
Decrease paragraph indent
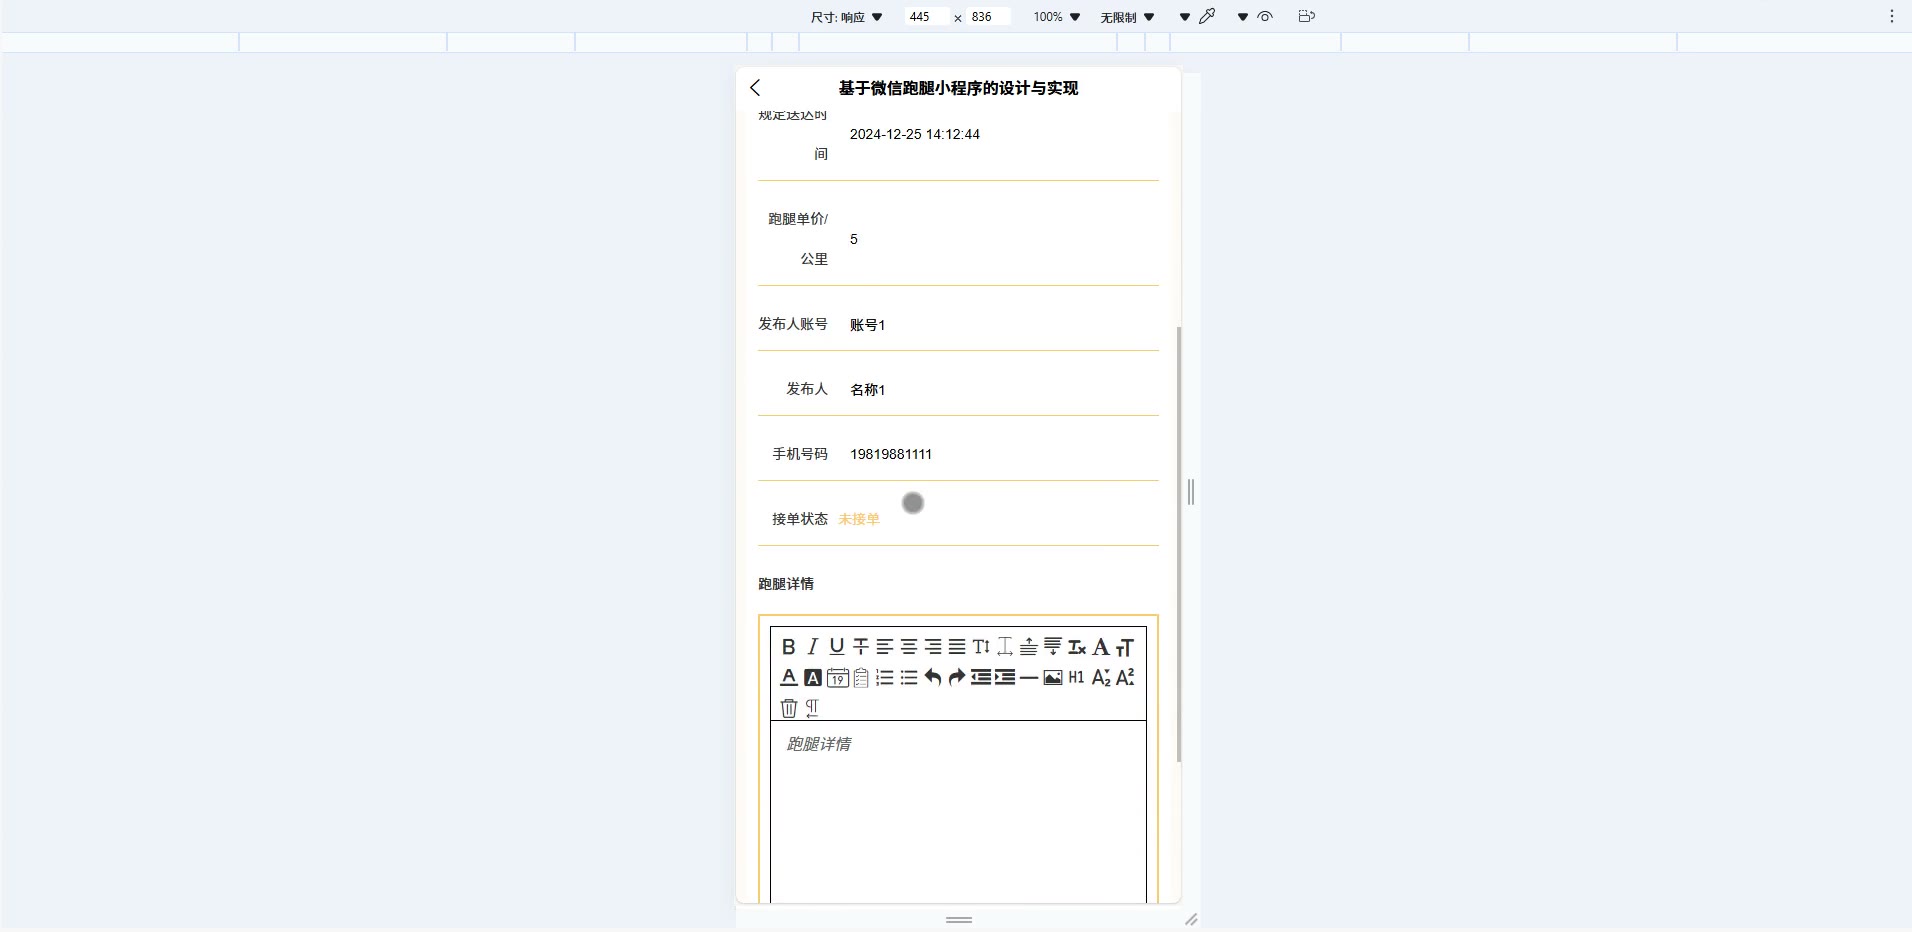(x=981, y=678)
